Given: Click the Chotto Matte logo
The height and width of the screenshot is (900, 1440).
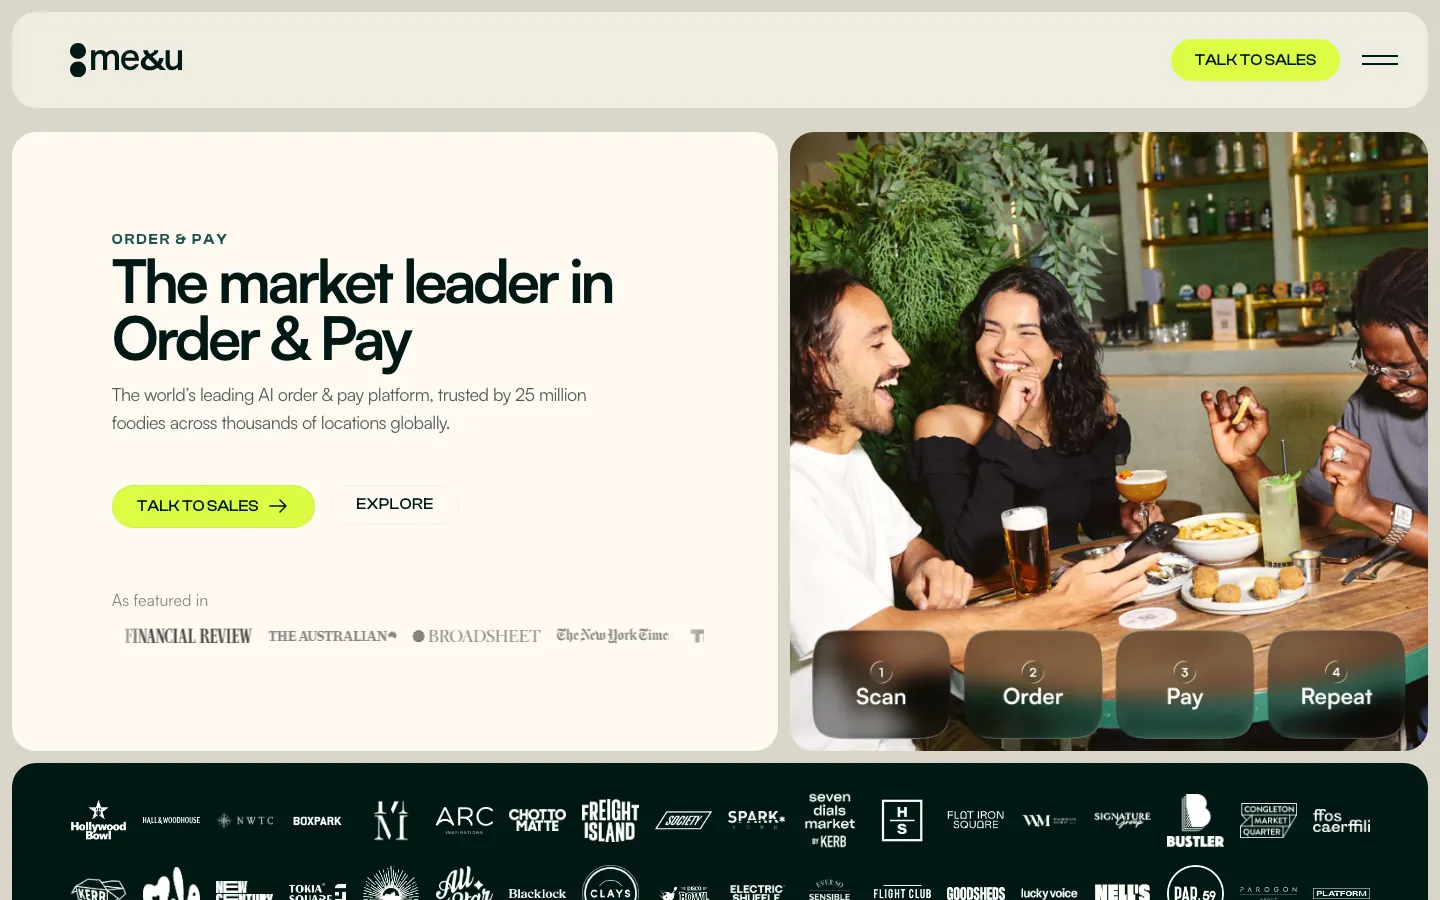Looking at the screenshot, I should (x=537, y=820).
